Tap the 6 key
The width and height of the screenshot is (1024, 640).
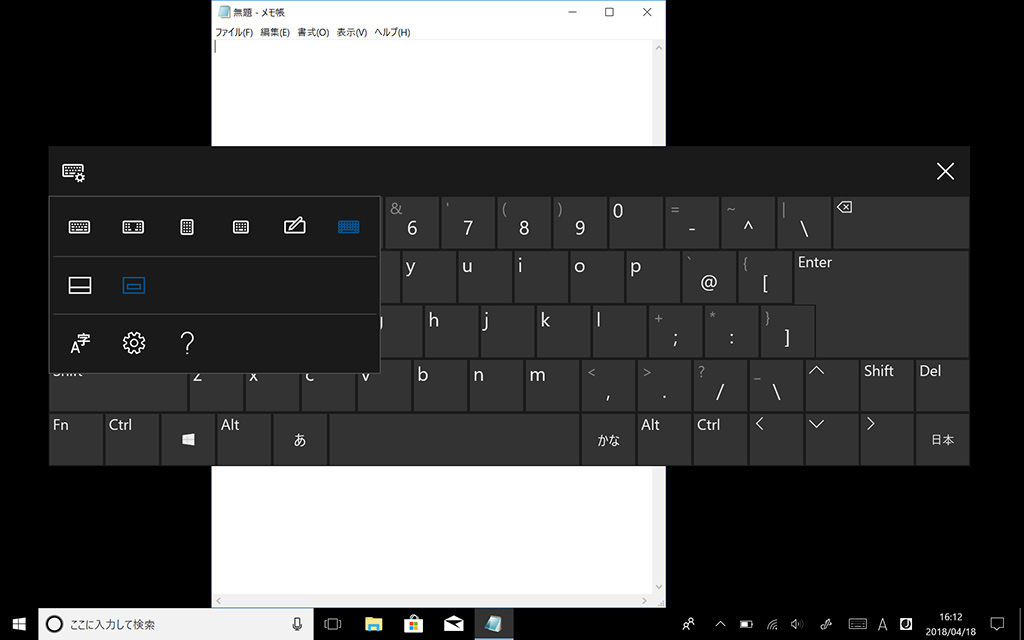(413, 223)
